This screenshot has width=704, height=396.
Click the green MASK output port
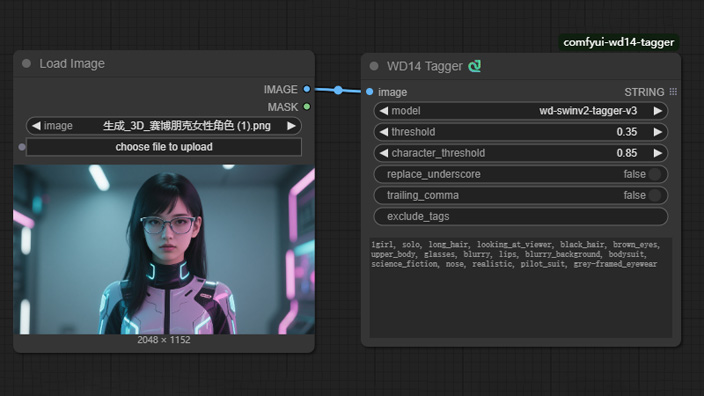click(307, 107)
